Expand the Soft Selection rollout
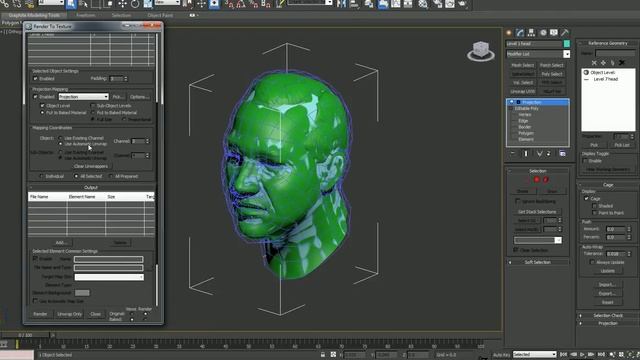Screen dimensions: 640x360 click(538, 262)
